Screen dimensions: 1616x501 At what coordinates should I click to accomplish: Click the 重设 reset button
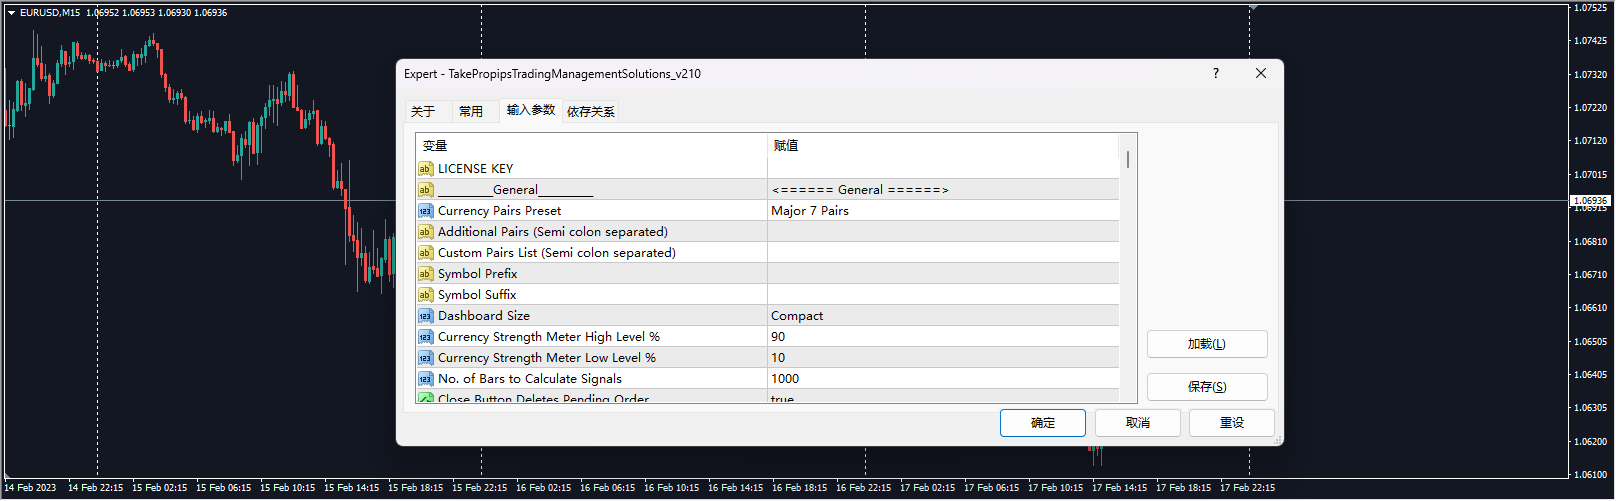1232,423
